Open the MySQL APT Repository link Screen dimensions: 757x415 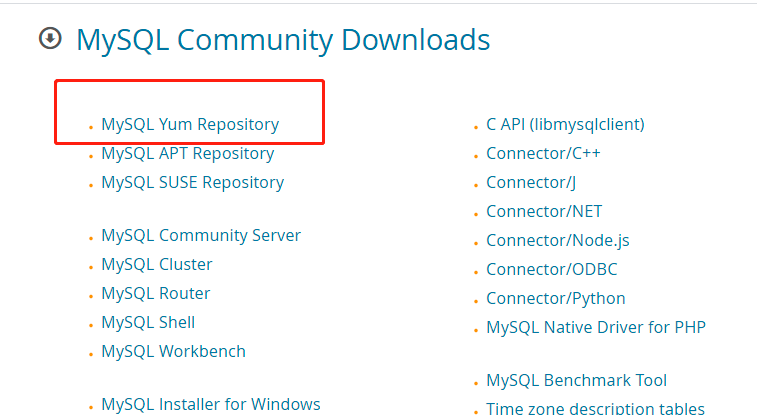point(188,153)
